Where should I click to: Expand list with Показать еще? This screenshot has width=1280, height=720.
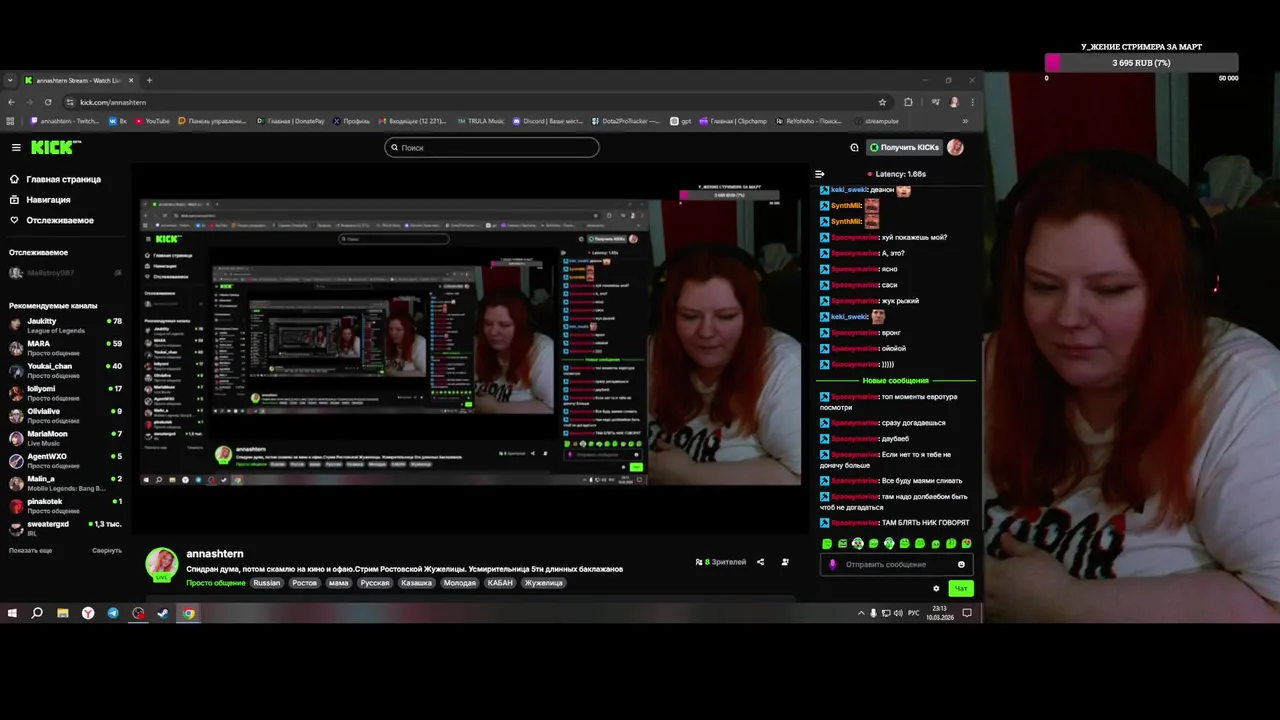pos(30,551)
